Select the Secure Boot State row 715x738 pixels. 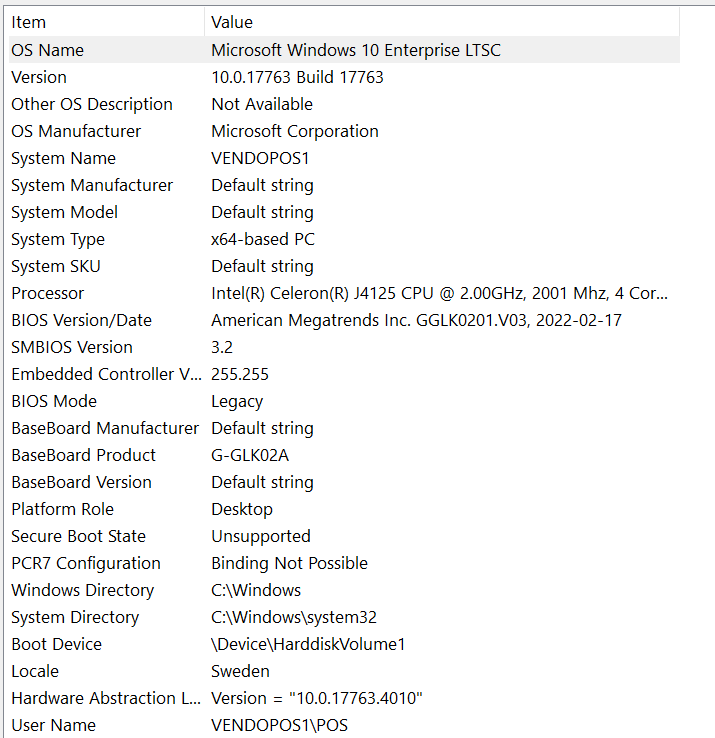click(78, 536)
